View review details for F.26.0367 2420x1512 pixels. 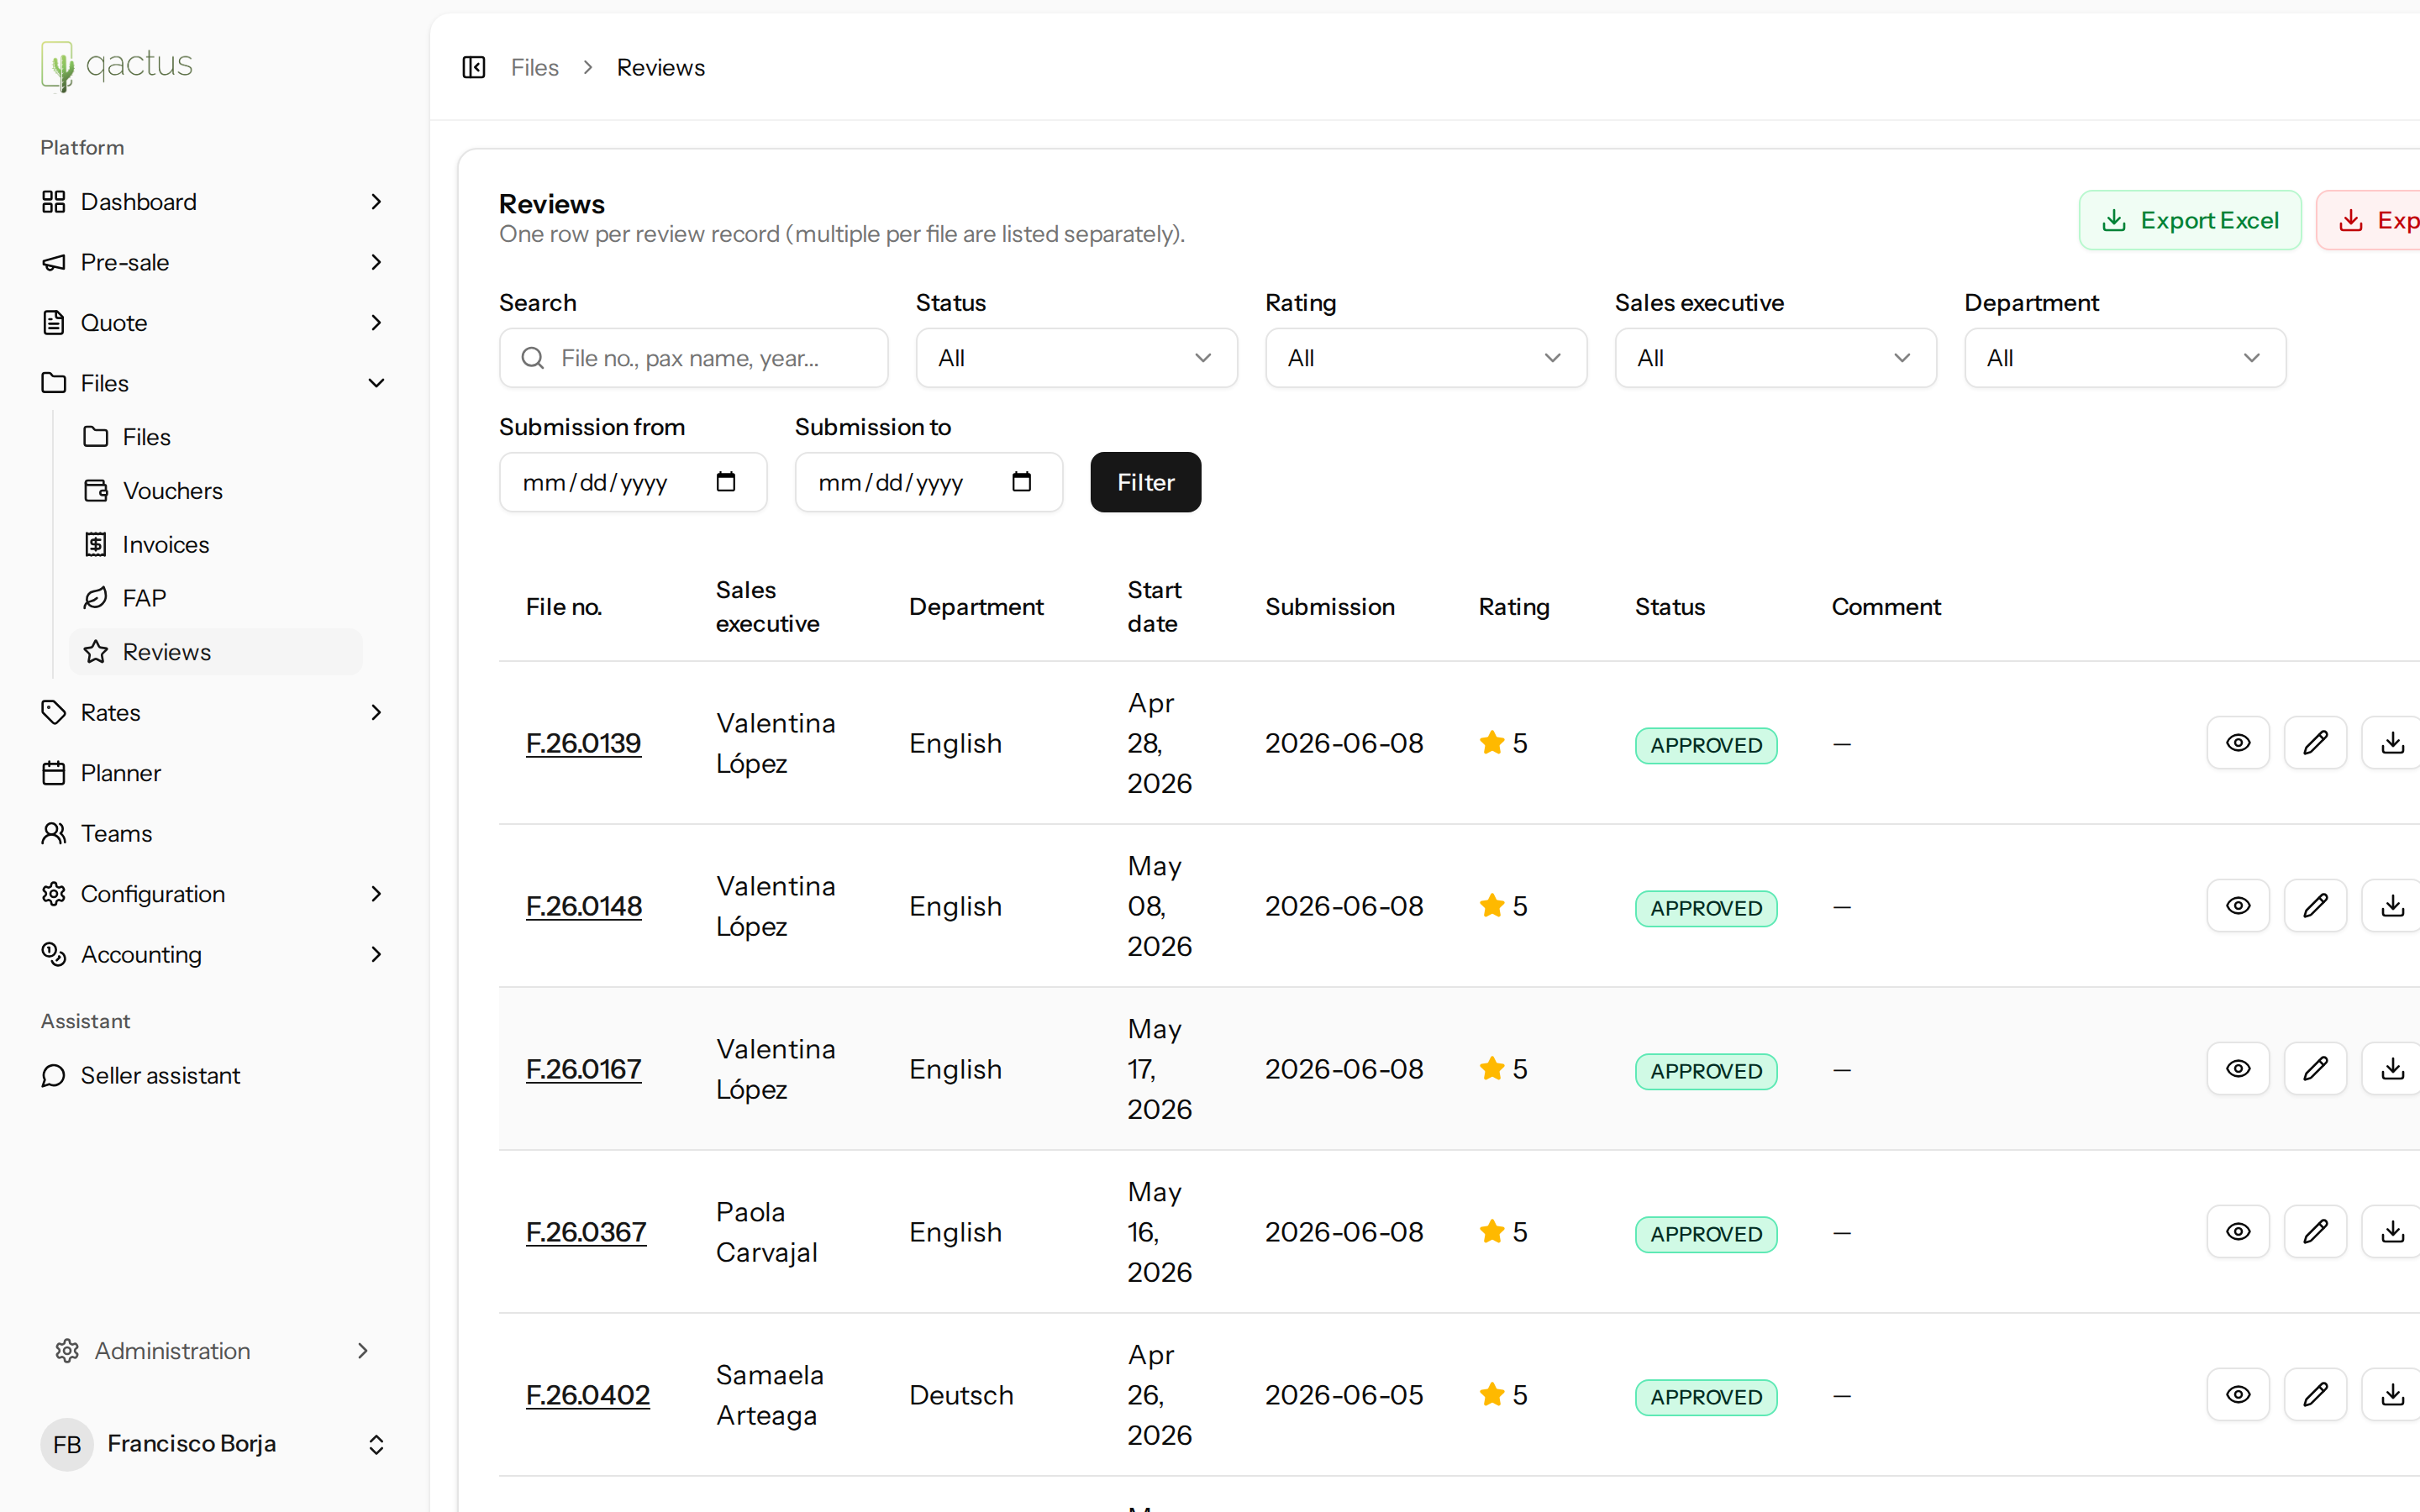[2238, 1232]
